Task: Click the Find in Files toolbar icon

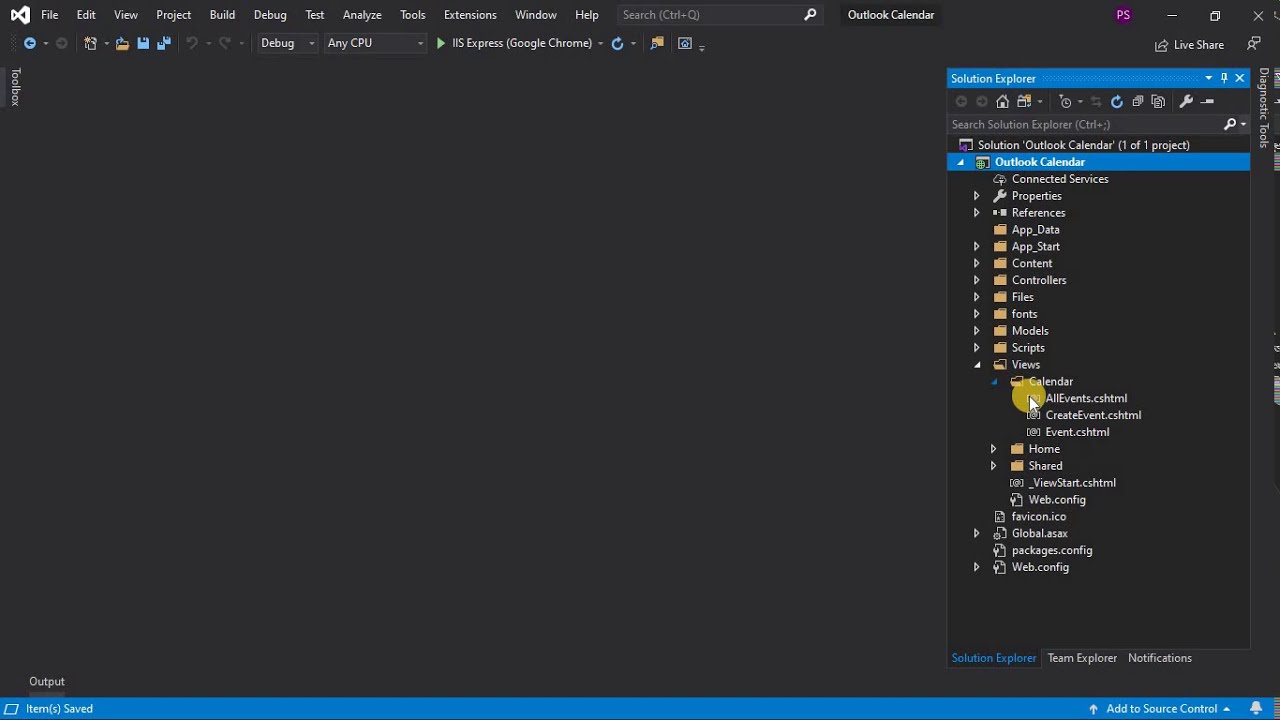Action: tap(657, 43)
